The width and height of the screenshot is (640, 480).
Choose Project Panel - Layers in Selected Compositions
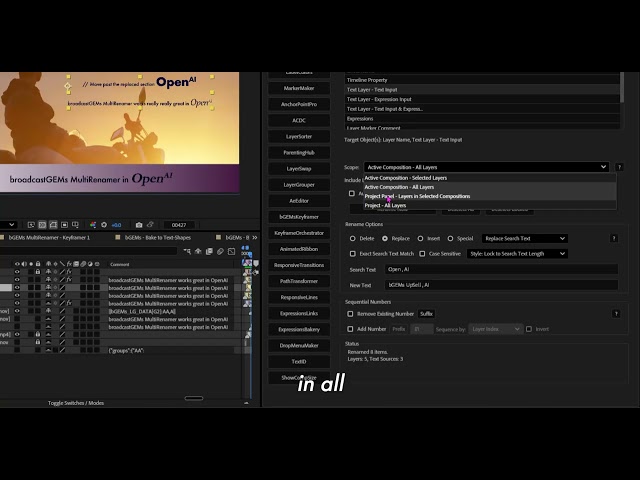point(489,196)
